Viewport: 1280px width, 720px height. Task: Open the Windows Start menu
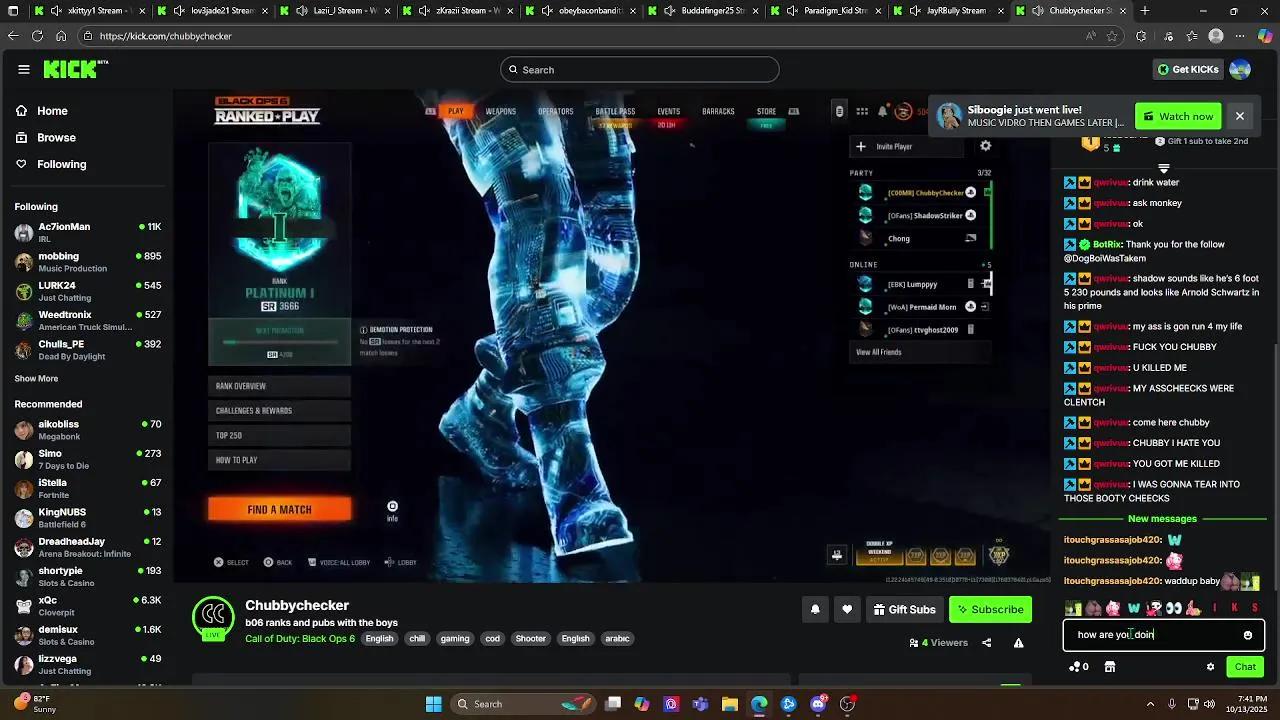coord(433,704)
